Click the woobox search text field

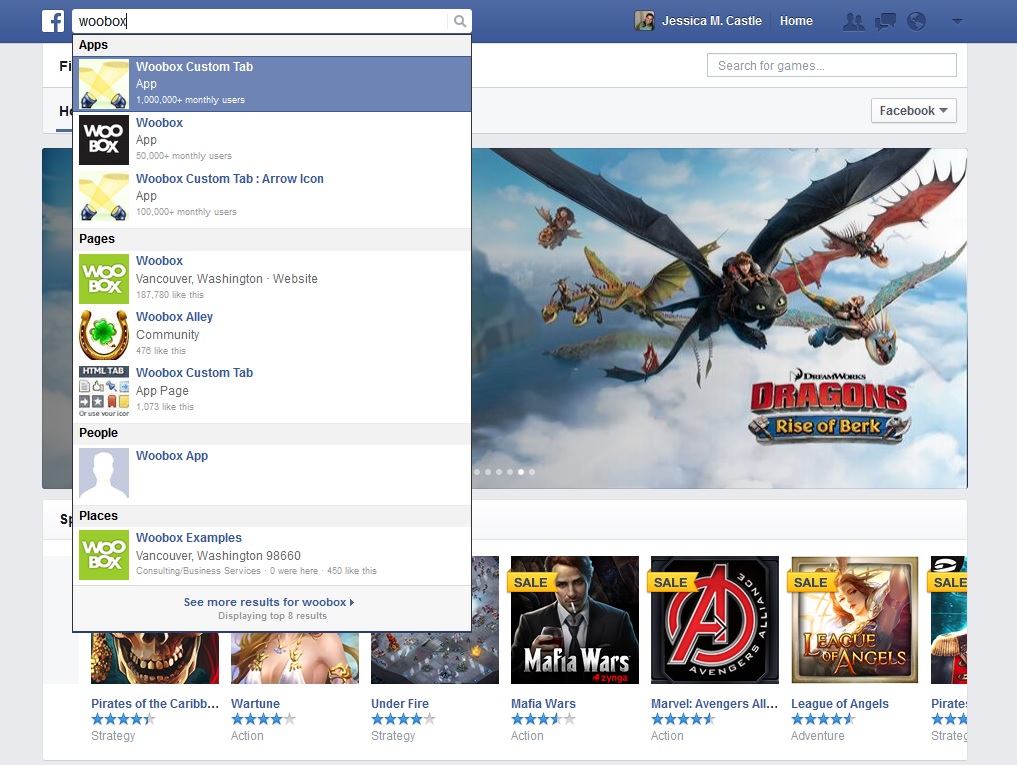click(260, 21)
